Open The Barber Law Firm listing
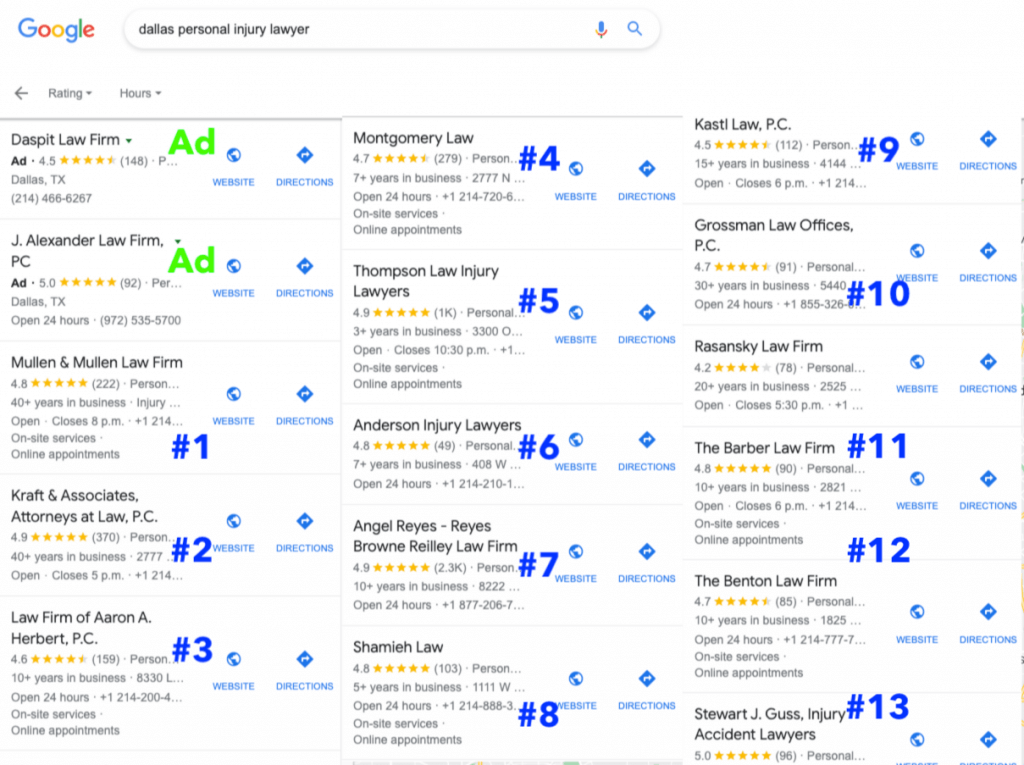This screenshot has height=765, width=1024. (764, 448)
